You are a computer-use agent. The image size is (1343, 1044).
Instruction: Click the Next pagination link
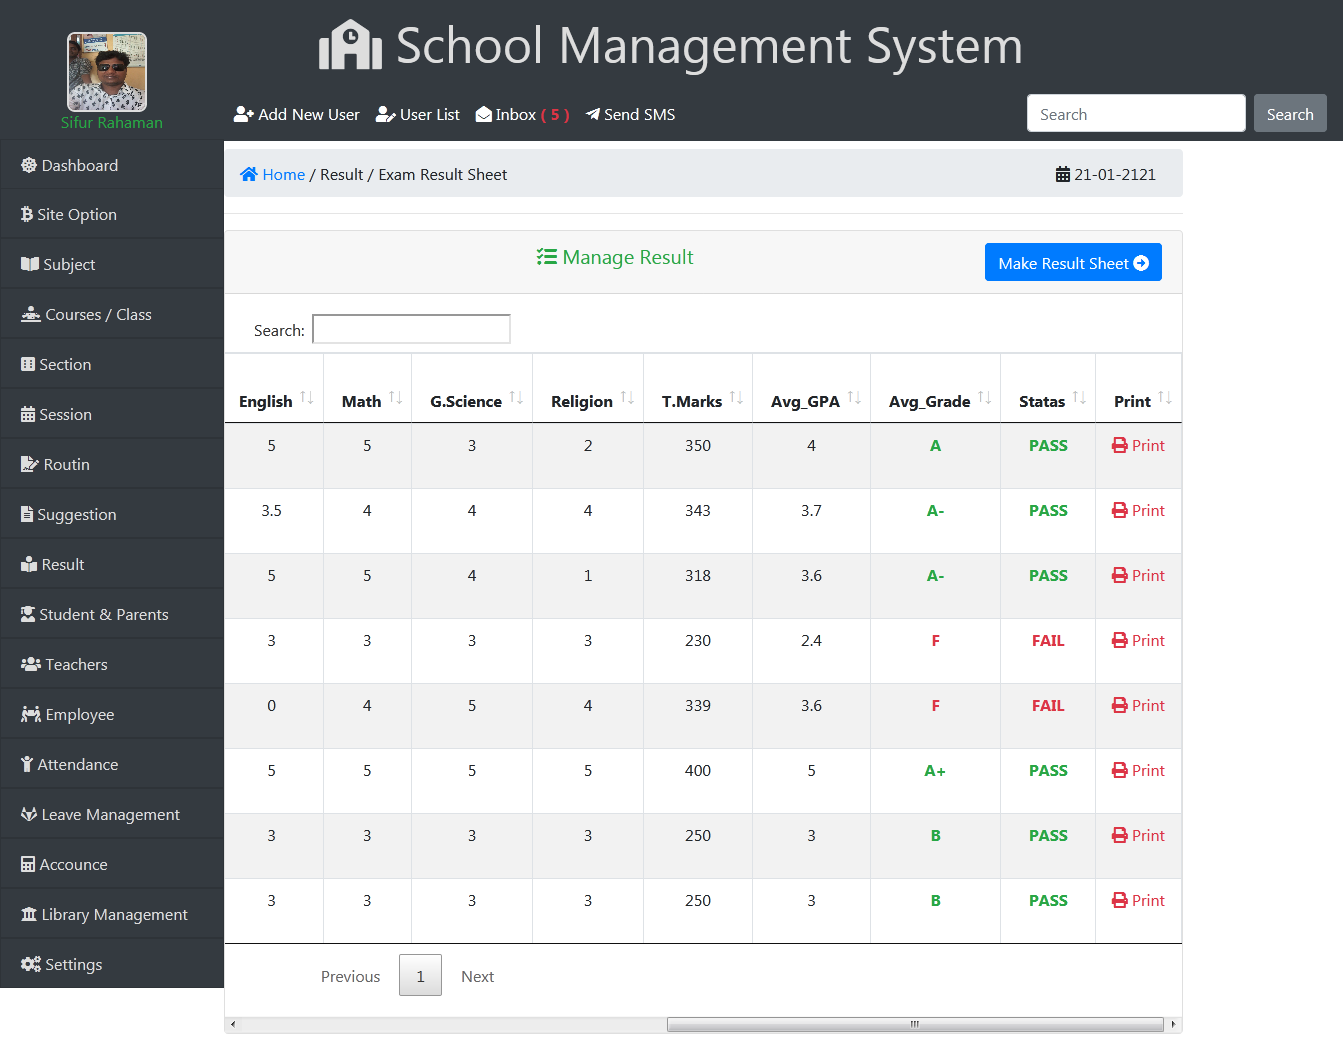[477, 976]
